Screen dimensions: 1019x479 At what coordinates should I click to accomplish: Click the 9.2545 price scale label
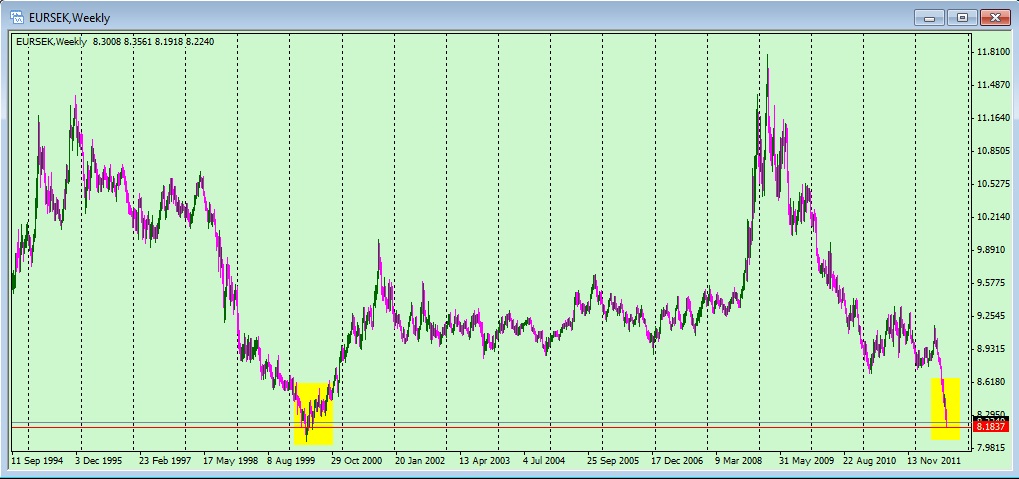coord(993,316)
